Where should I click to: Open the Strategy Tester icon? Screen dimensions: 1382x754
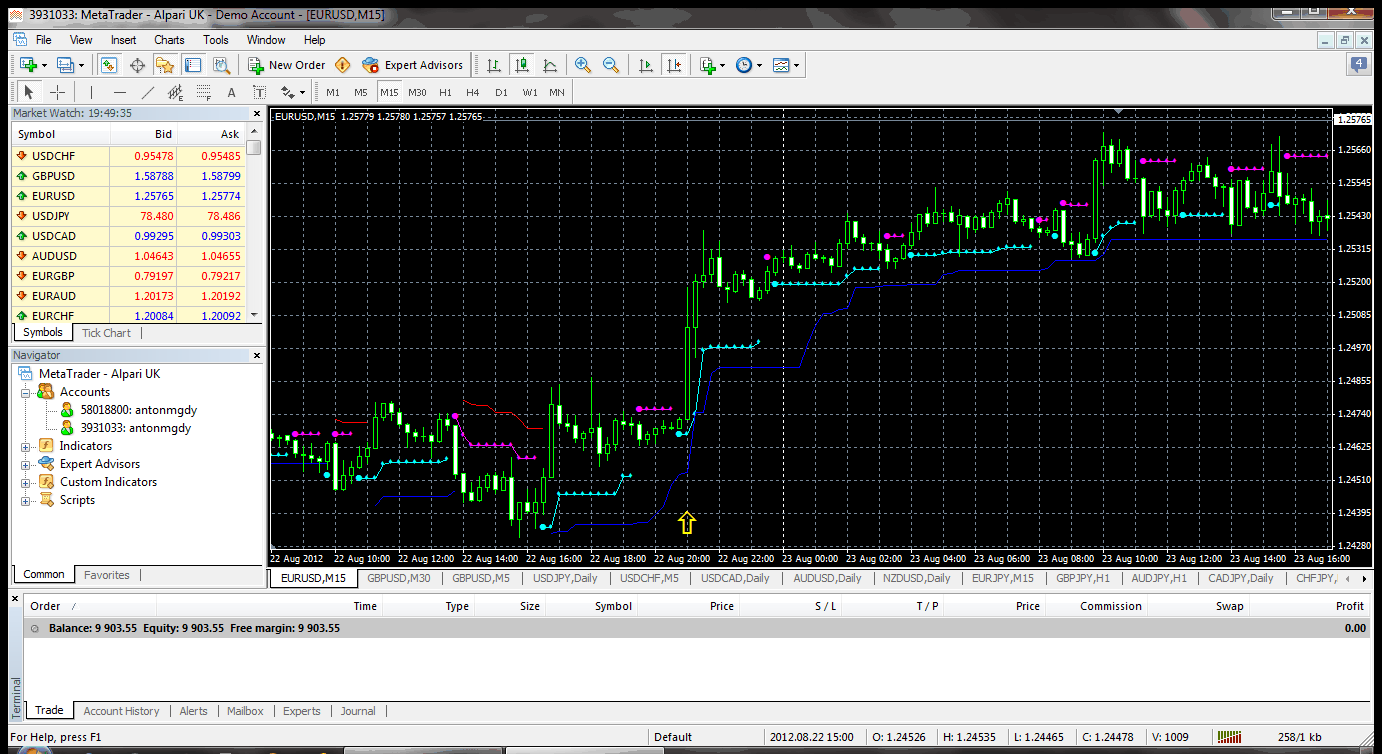tap(221, 65)
